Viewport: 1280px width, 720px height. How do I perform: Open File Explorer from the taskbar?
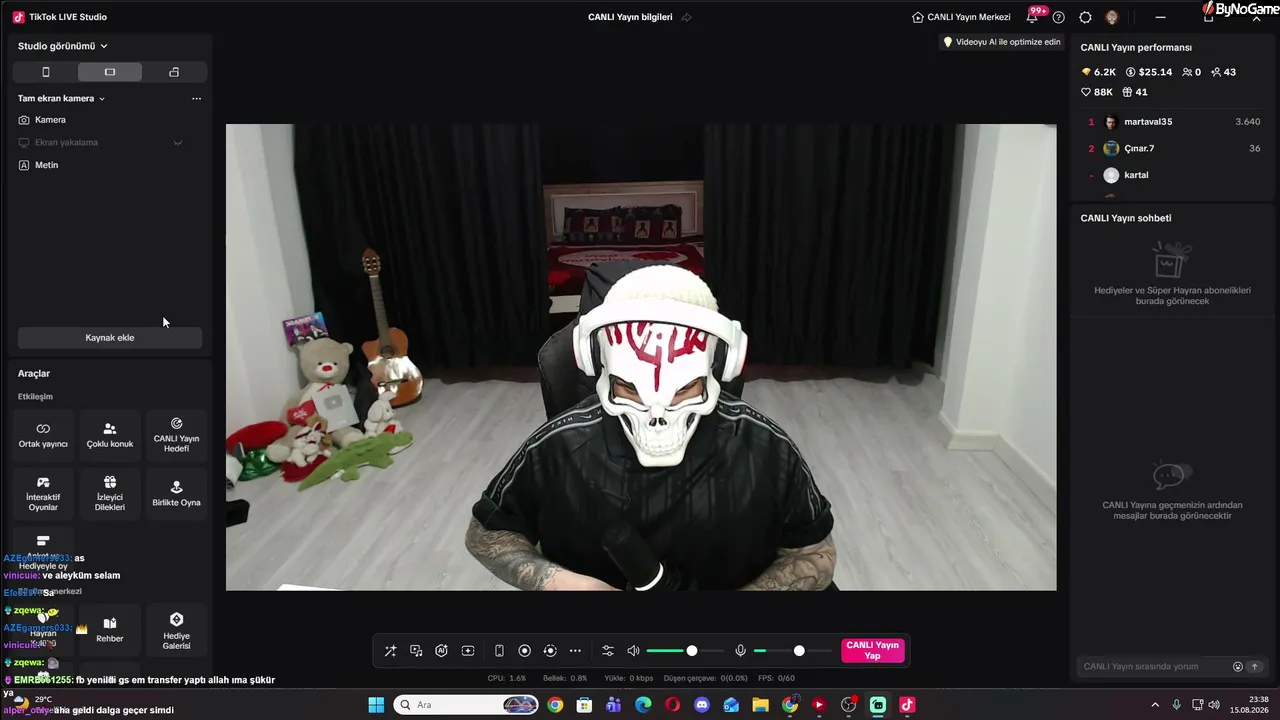click(x=761, y=705)
